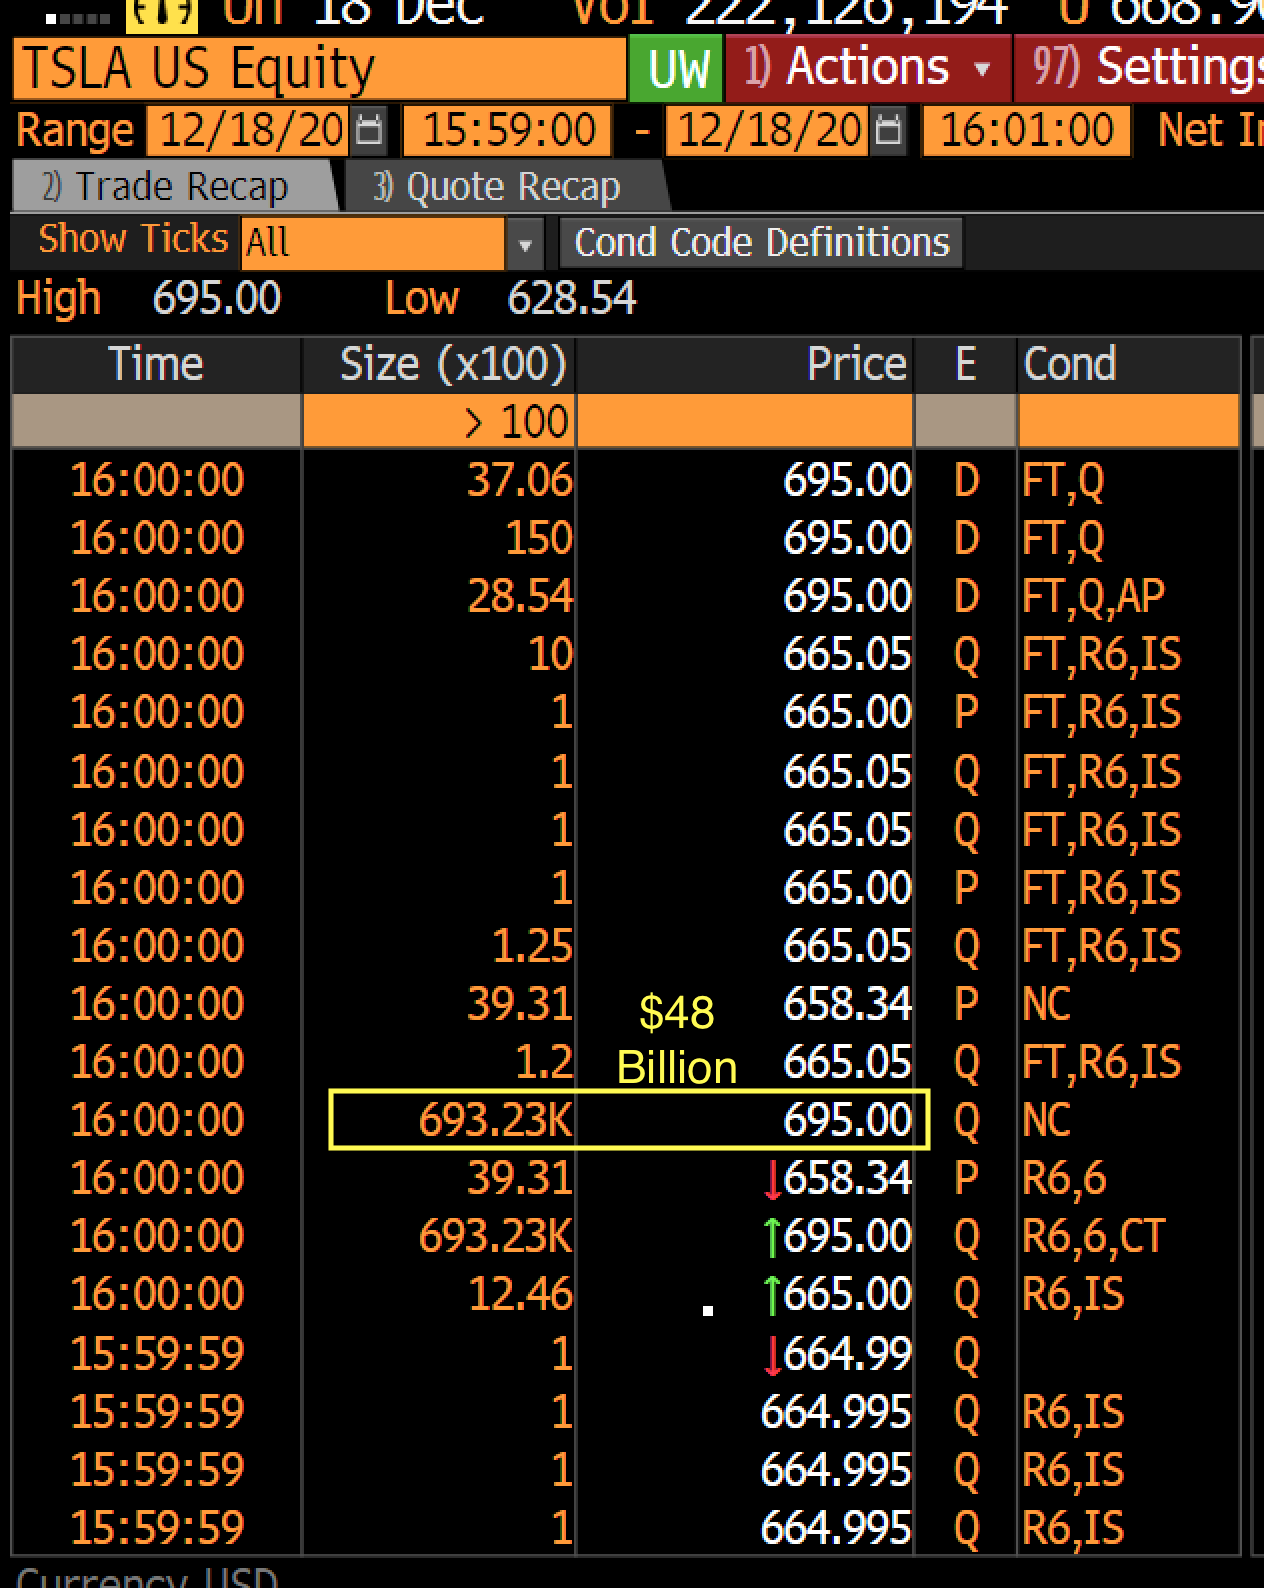This screenshot has height=1588, width=1264.
Task: Click the E exchange column header
Action: [965, 364]
